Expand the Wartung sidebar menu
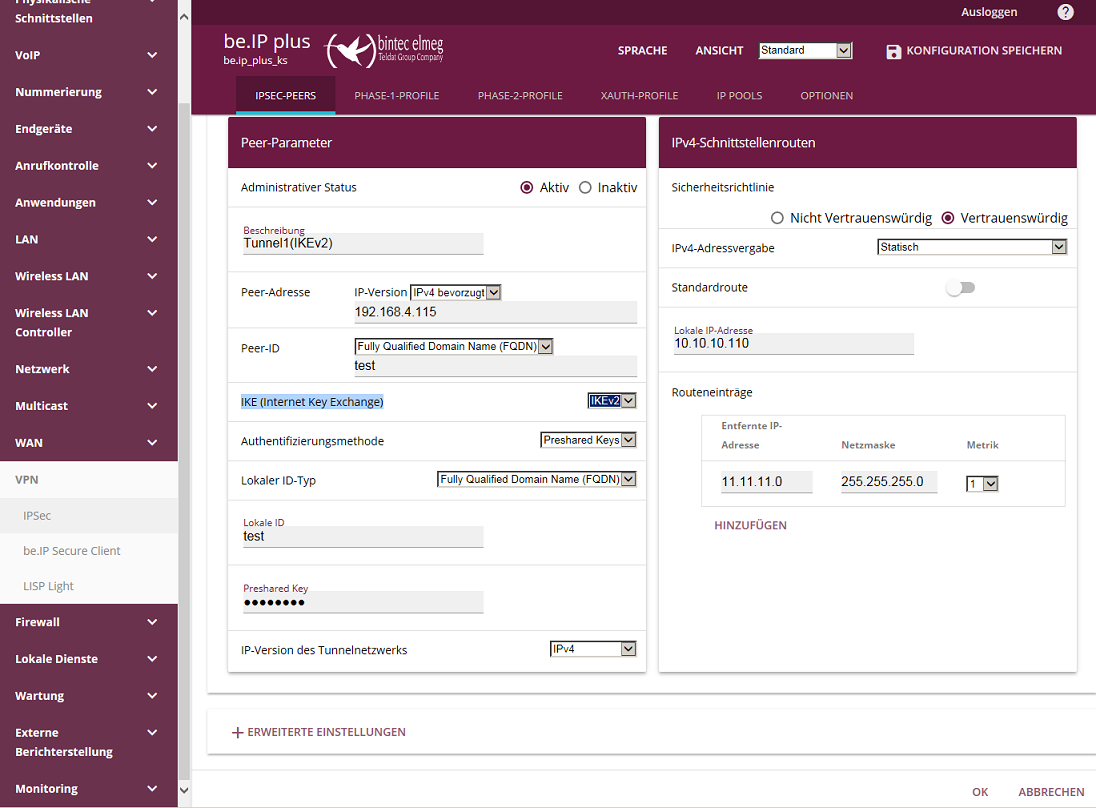This screenshot has width=1096, height=808. click(89, 696)
